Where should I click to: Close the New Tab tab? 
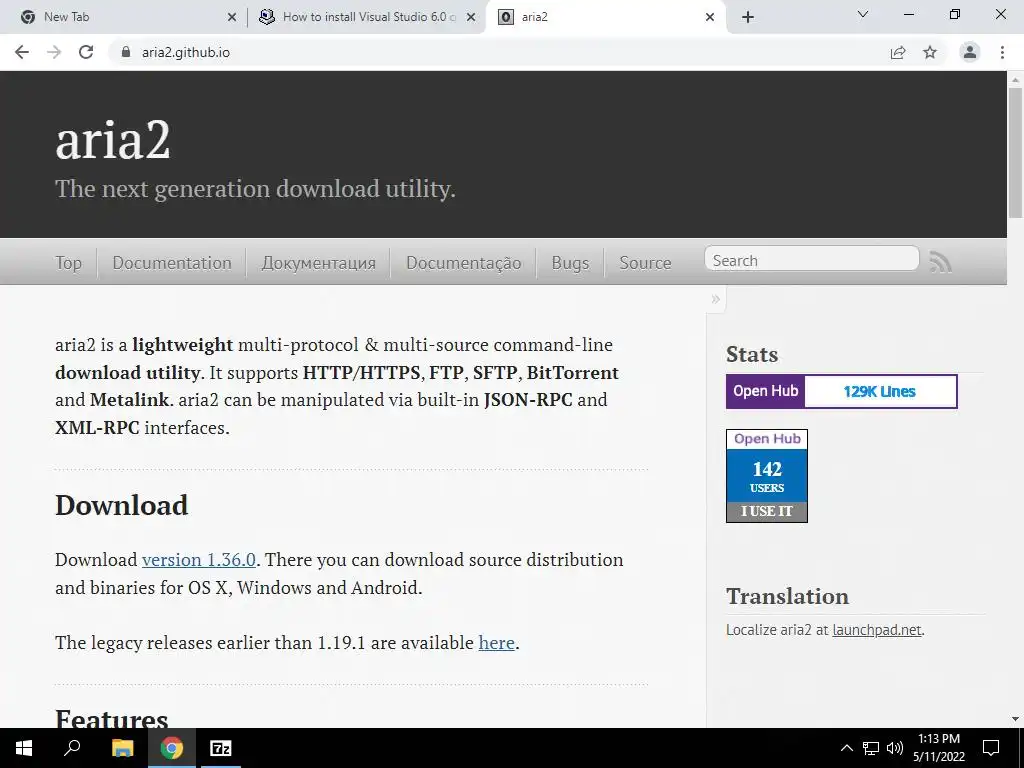[x=232, y=17]
